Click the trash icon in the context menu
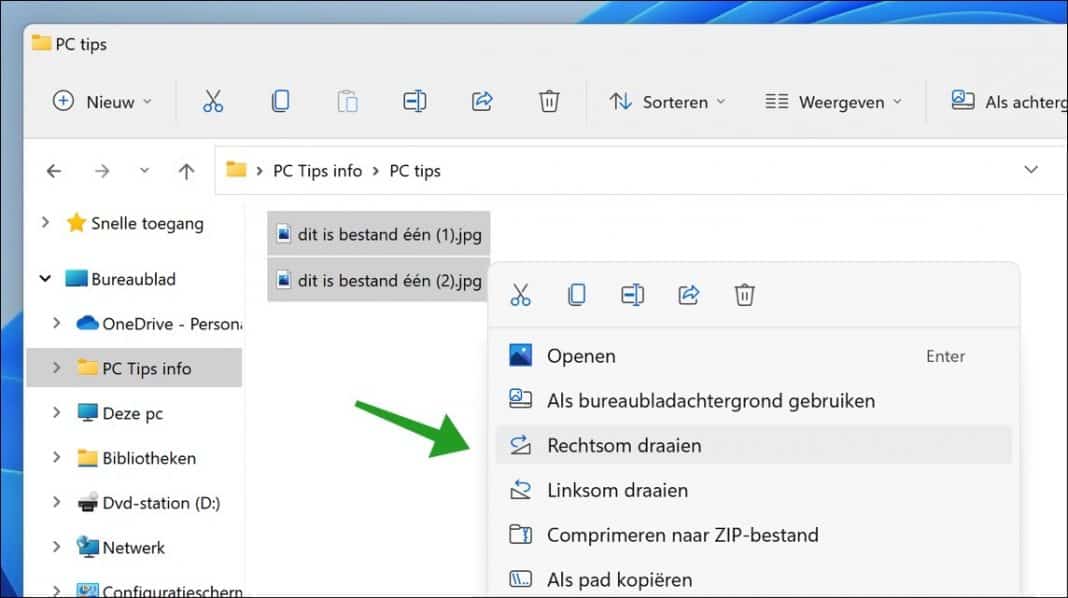This screenshot has height=598, width=1068. [744, 294]
